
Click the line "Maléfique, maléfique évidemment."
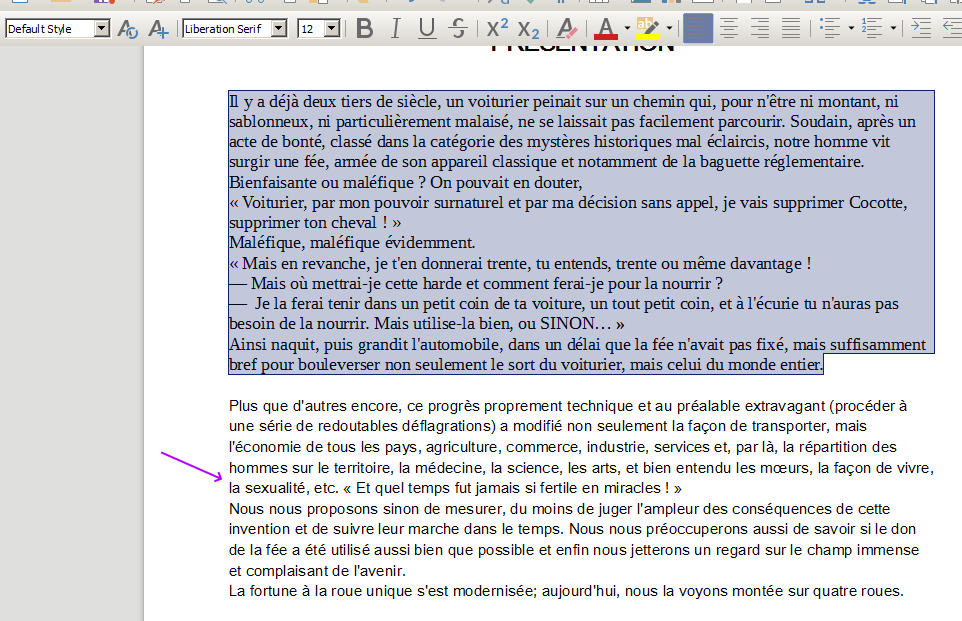(x=352, y=243)
